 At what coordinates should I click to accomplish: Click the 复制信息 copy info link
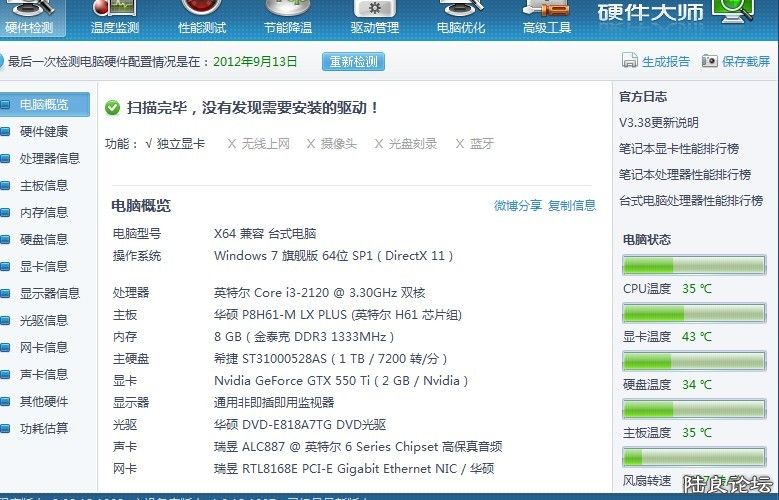click(572, 206)
